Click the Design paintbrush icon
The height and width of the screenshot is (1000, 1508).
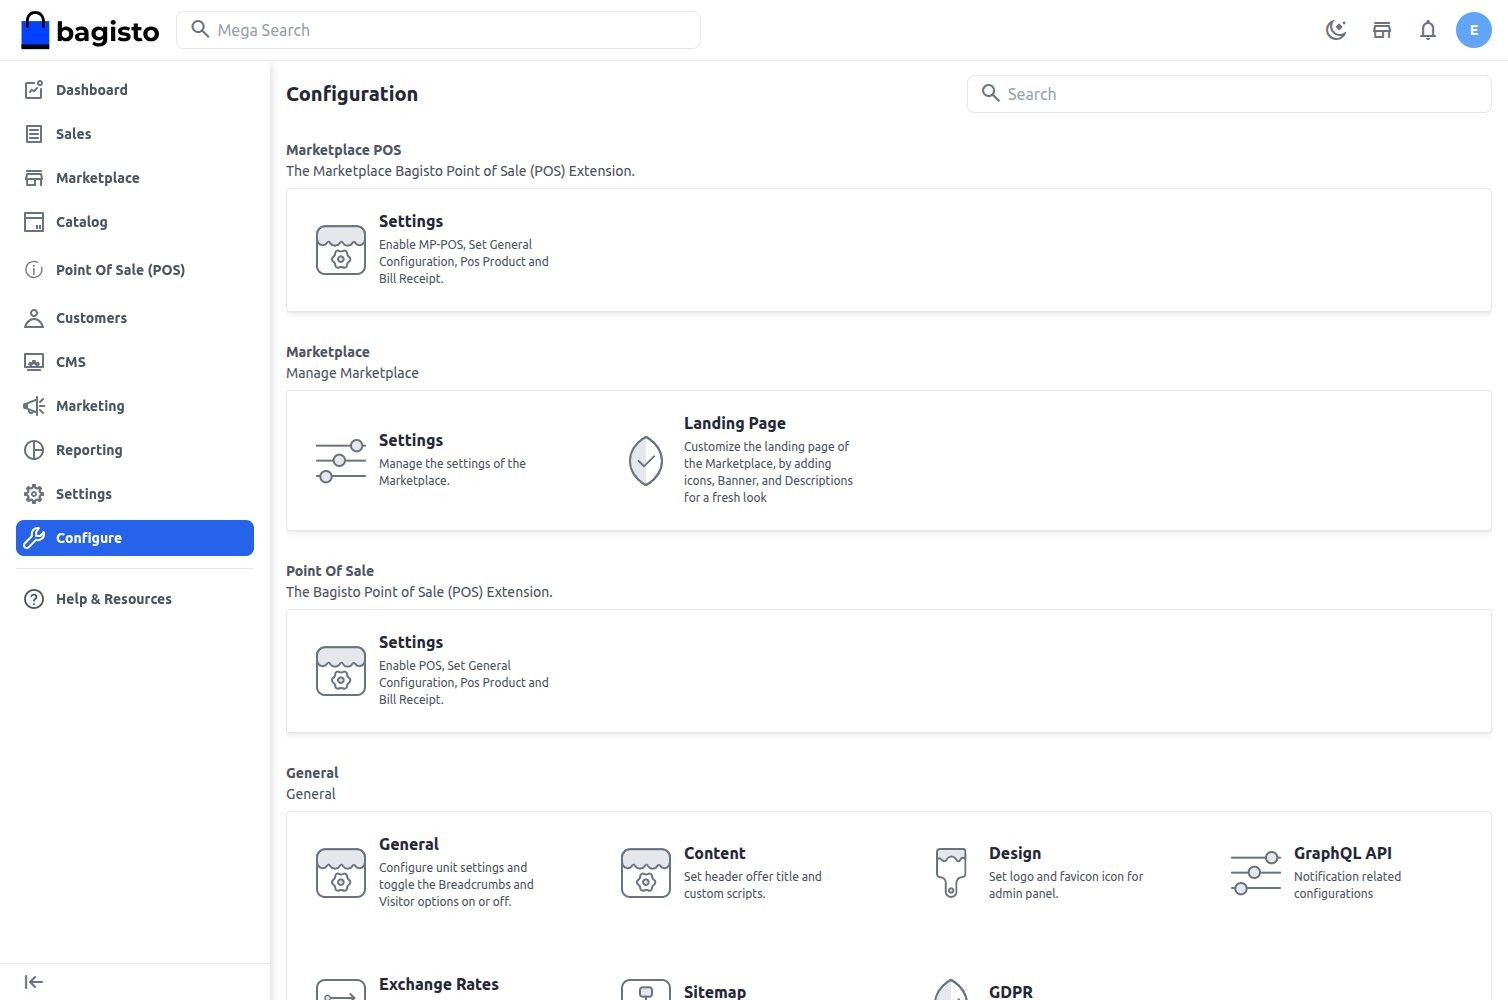951,874
